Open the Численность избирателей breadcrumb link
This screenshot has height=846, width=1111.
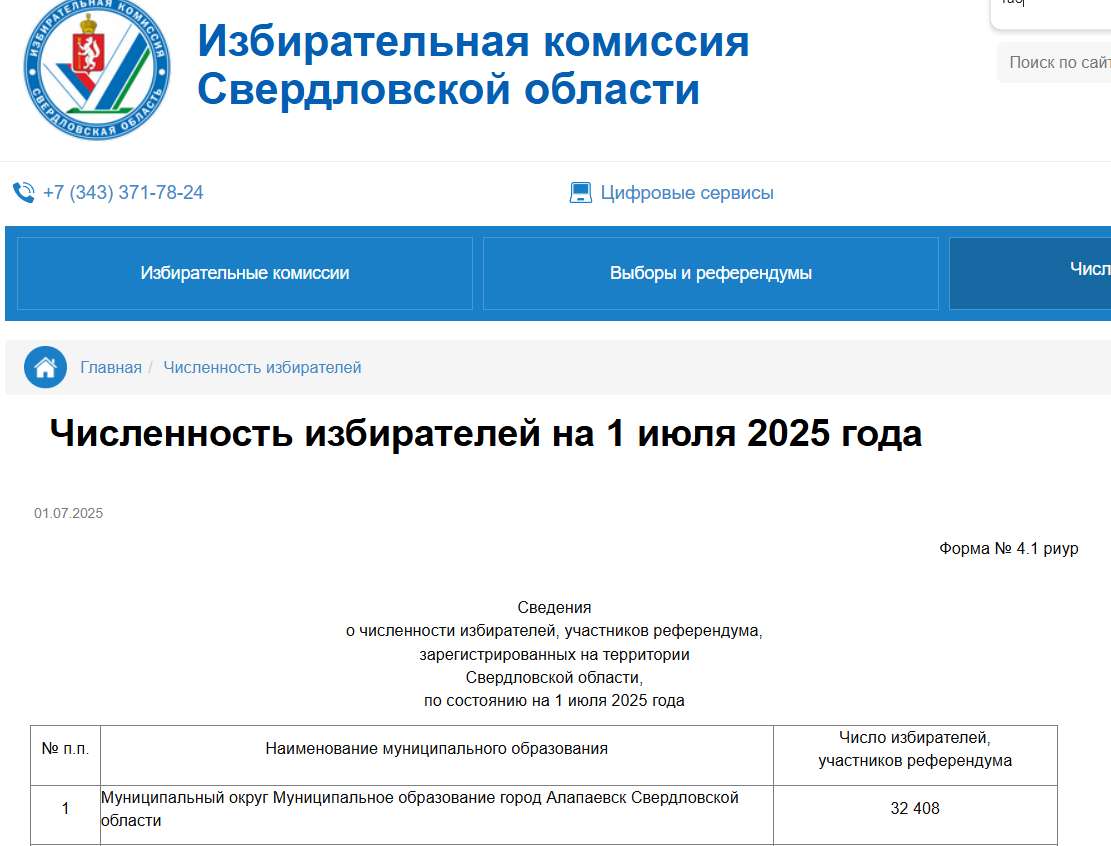(x=262, y=368)
